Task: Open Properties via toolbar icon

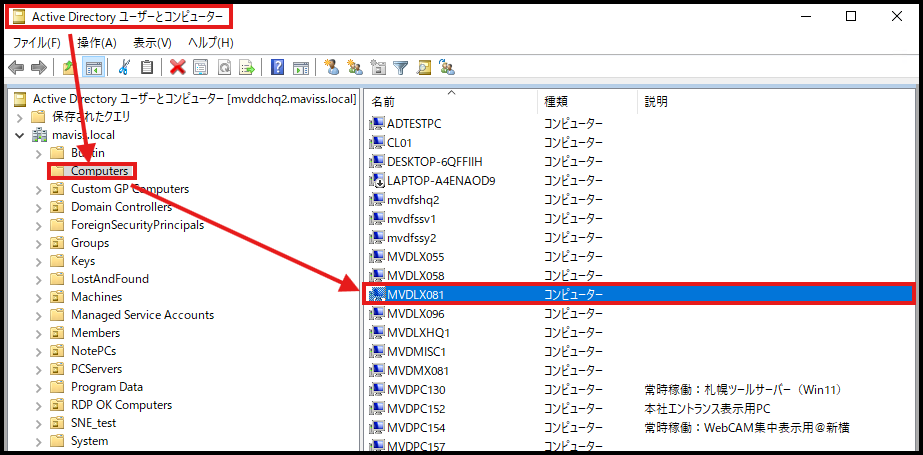Action: (200, 68)
